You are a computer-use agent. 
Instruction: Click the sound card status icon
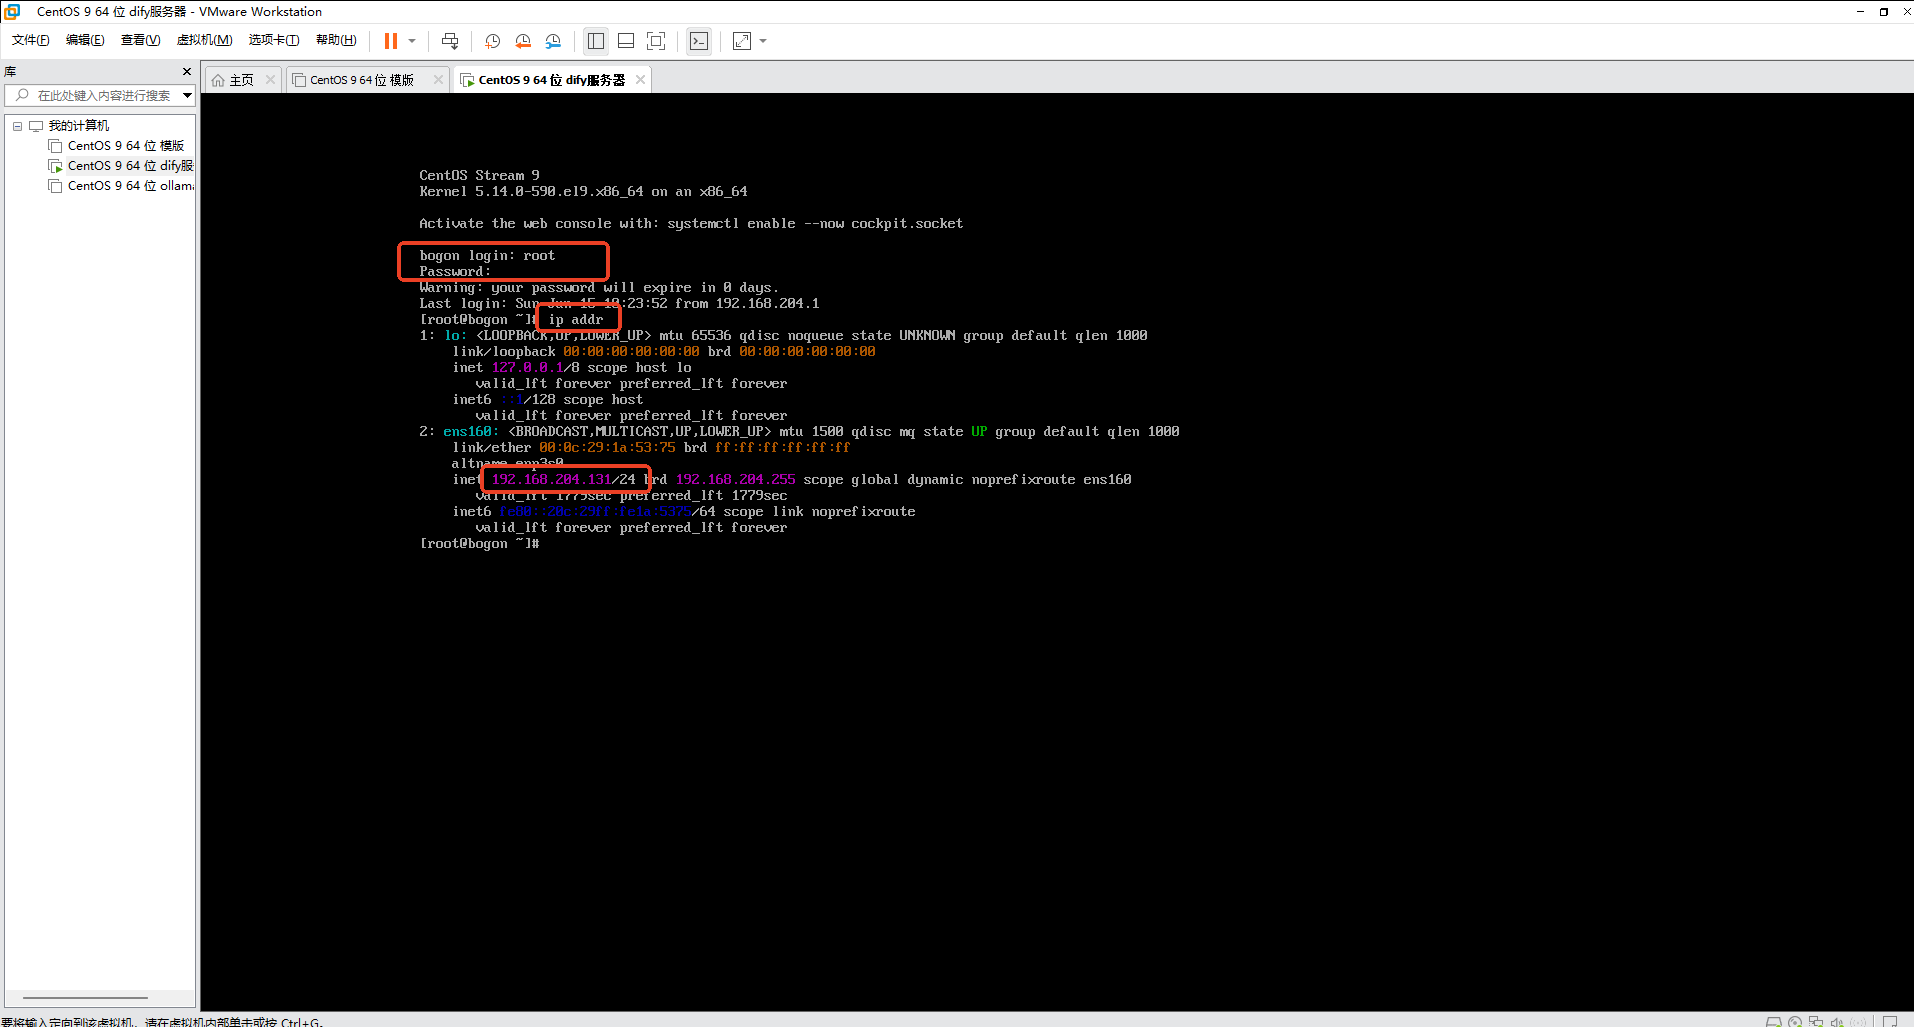coord(1837,1022)
